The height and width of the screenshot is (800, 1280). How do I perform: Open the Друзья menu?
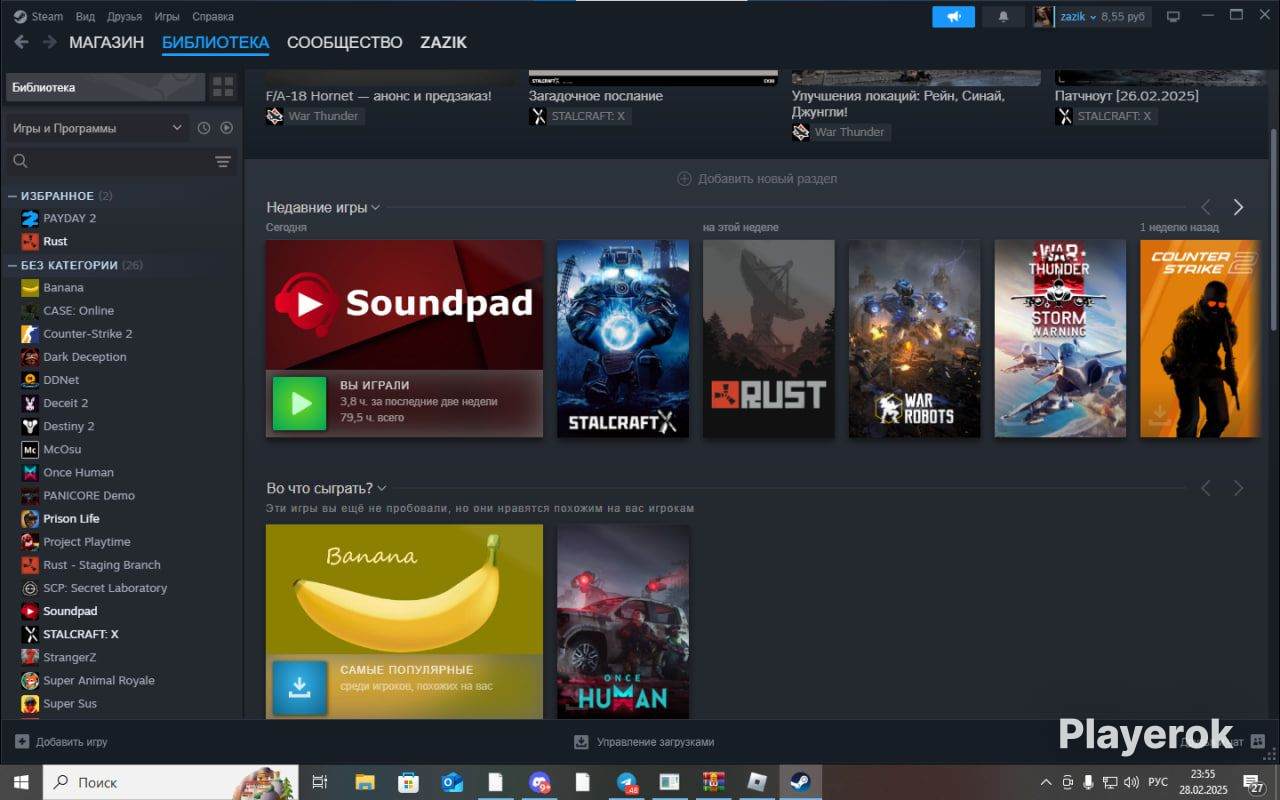(x=124, y=16)
